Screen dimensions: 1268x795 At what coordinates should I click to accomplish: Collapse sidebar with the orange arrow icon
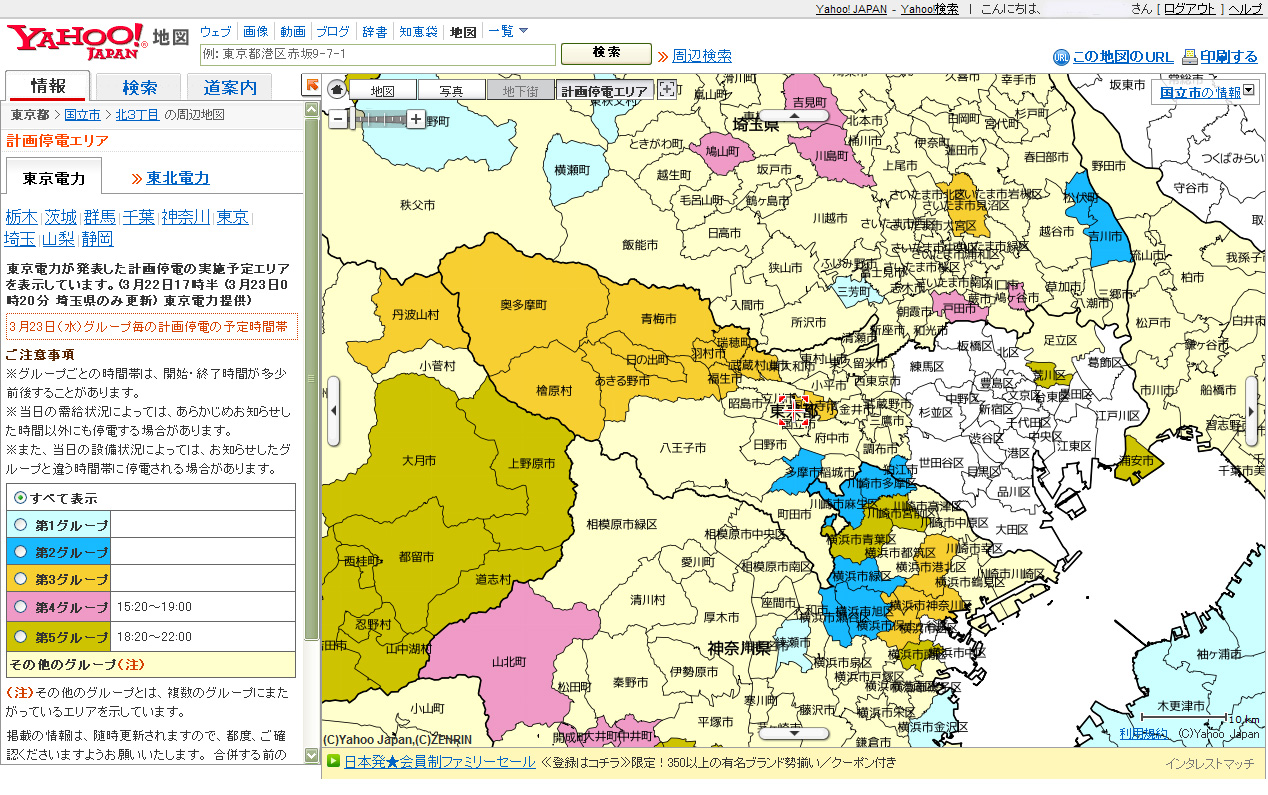[312, 86]
